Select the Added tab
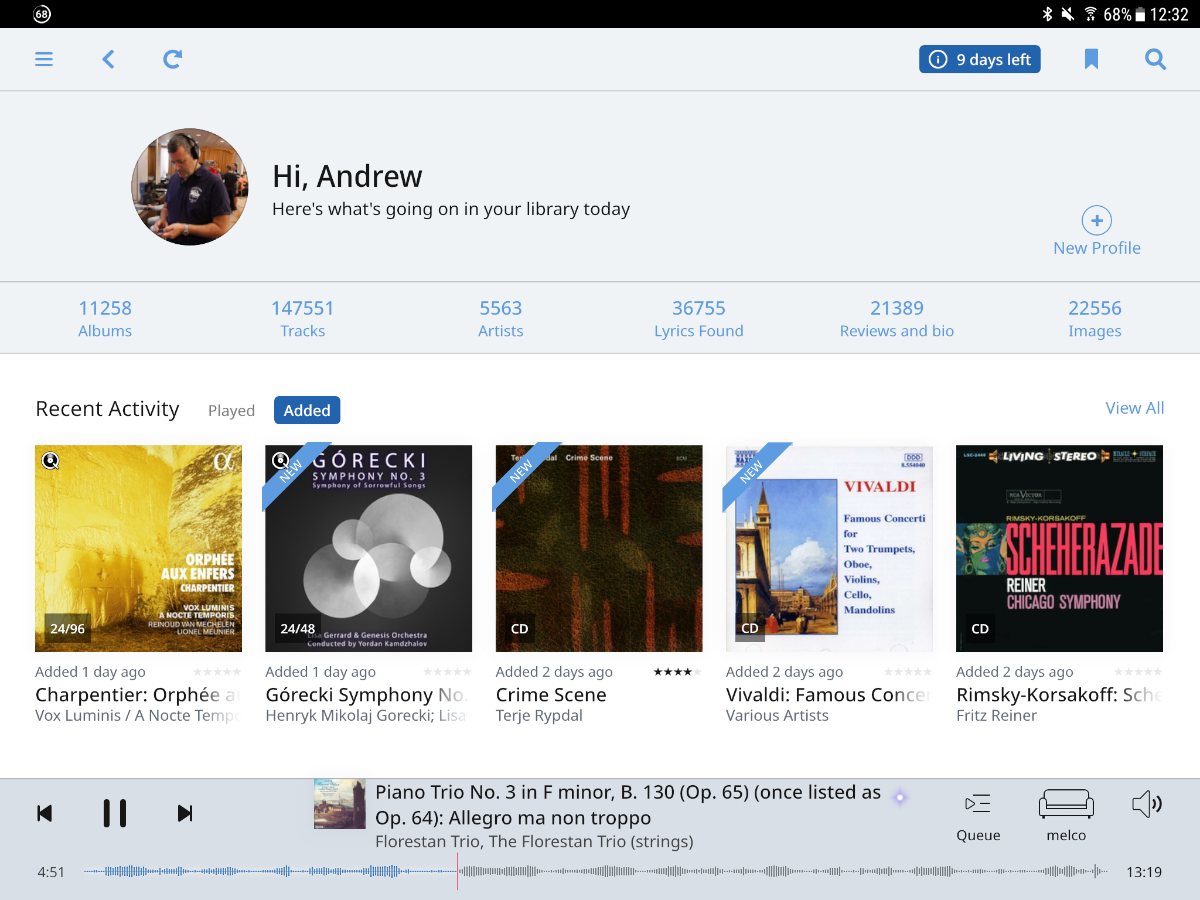 pos(306,410)
